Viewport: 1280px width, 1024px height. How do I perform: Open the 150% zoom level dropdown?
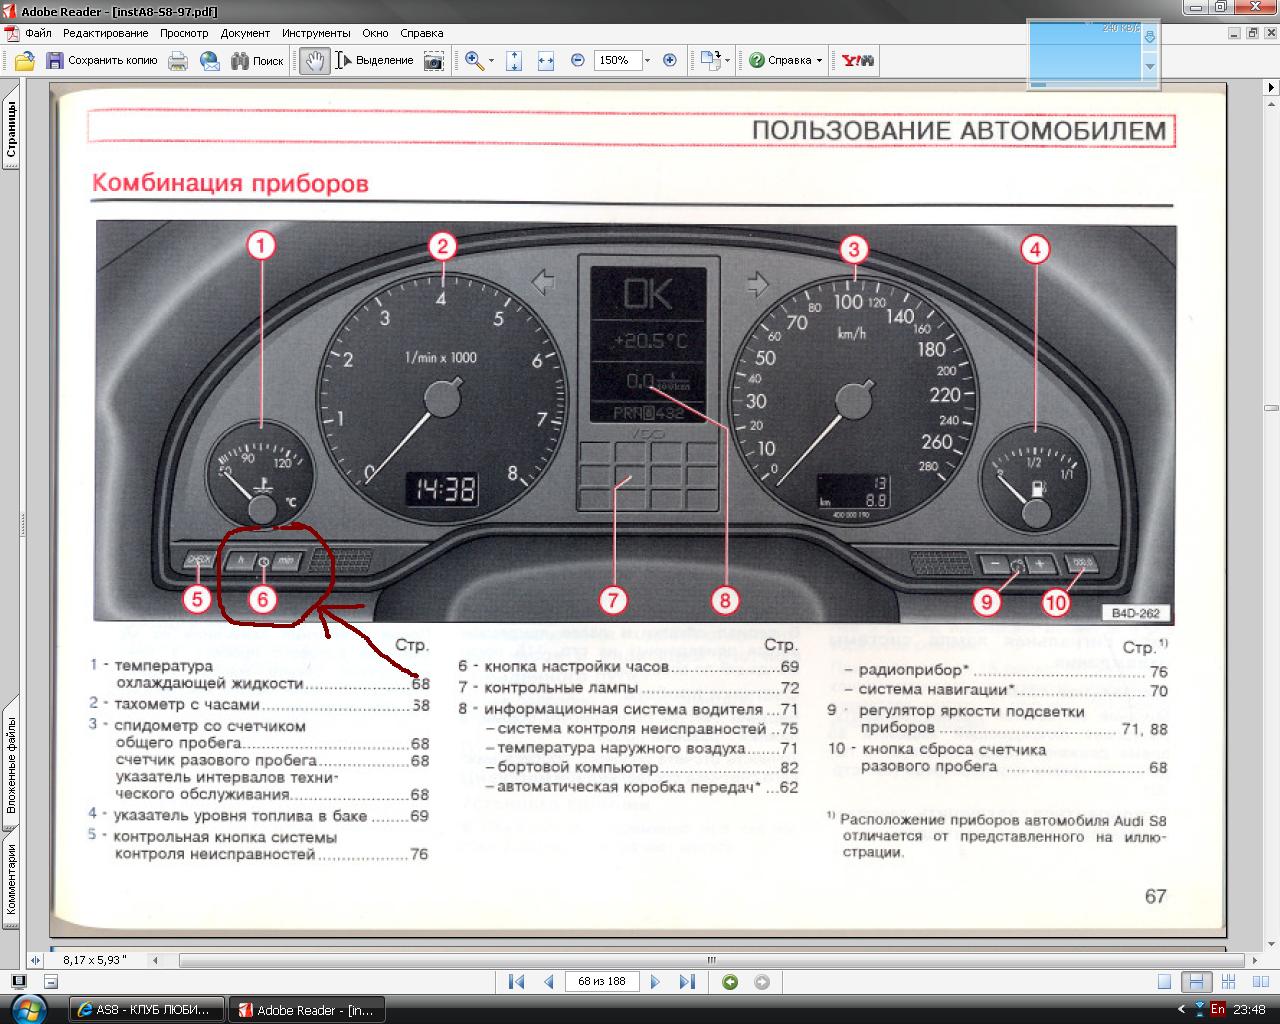point(647,61)
